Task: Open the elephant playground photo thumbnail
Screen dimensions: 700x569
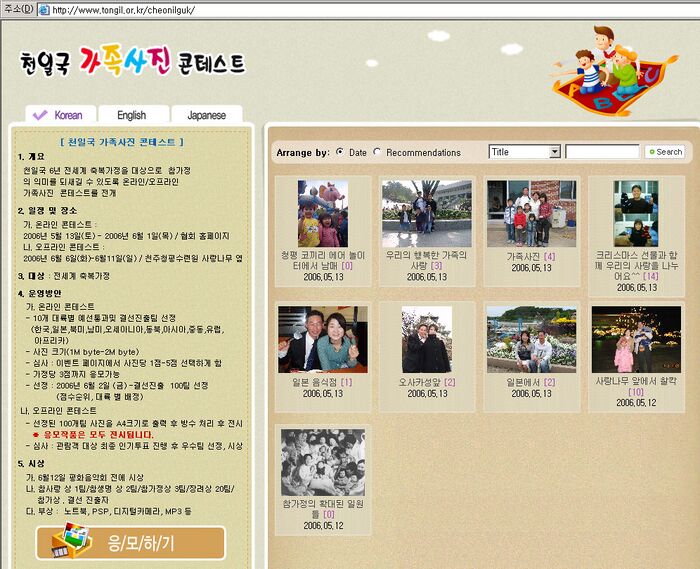Action: pos(323,213)
